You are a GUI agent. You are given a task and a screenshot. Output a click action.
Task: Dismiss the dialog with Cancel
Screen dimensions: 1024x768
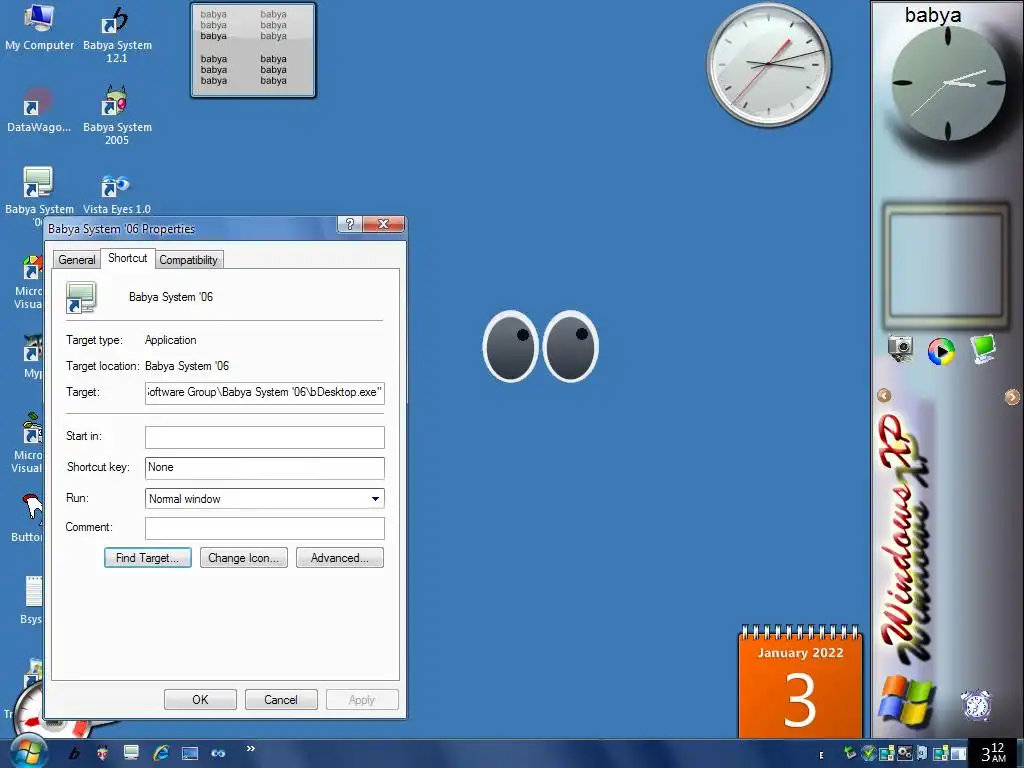click(x=281, y=699)
